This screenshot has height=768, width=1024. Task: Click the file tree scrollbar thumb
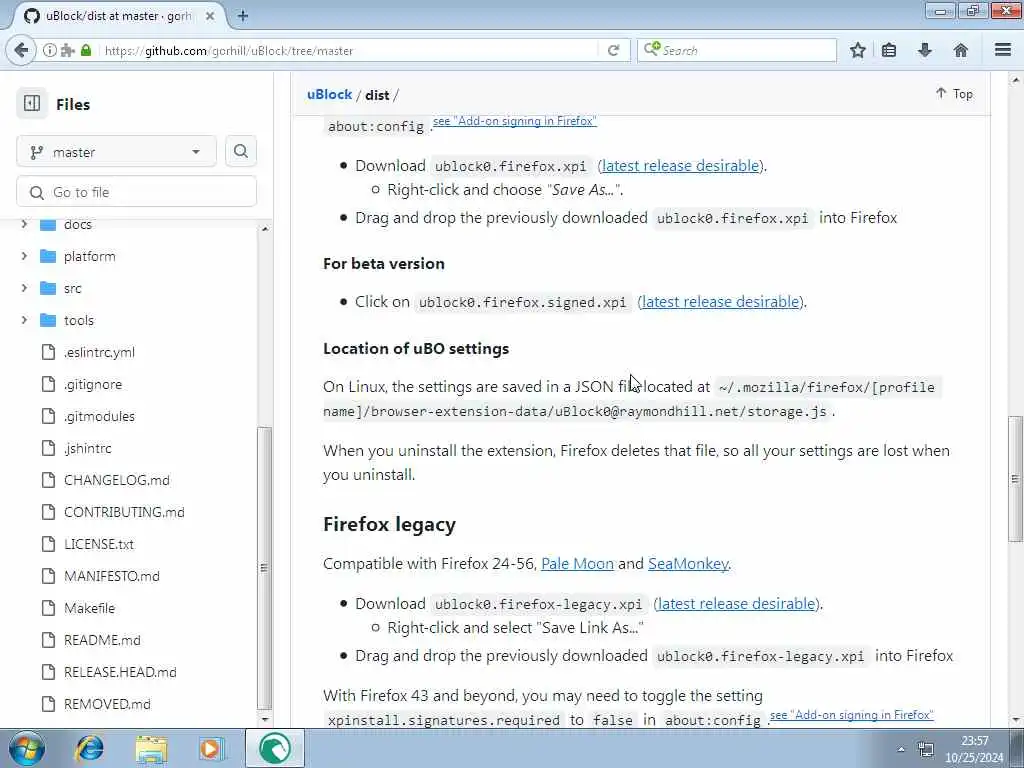click(264, 568)
